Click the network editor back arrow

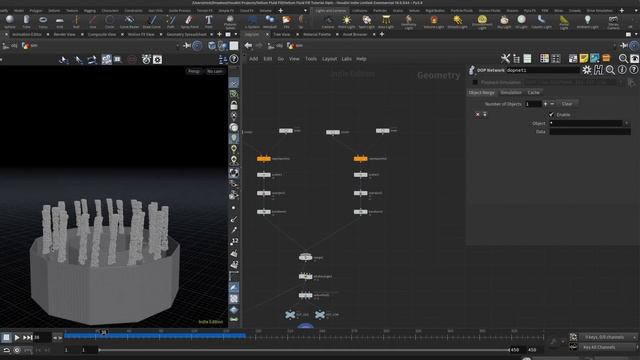point(248,45)
